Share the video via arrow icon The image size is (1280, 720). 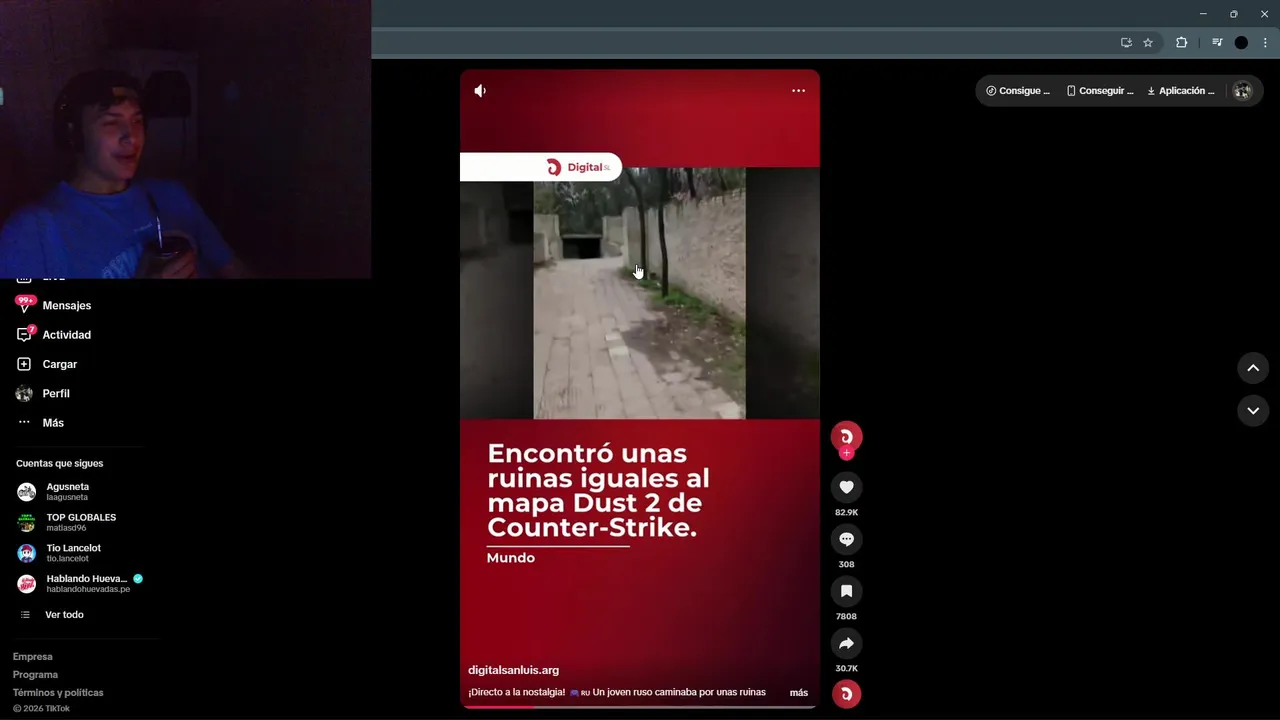pyautogui.click(x=846, y=643)
